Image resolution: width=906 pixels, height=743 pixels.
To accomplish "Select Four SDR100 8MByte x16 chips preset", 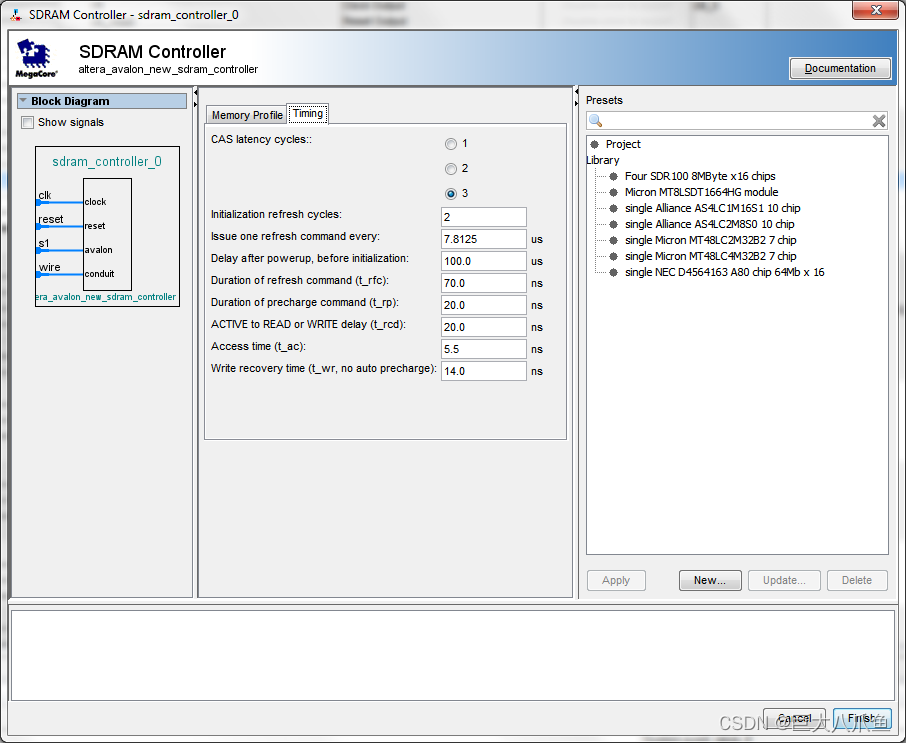I will coord(700,176).
